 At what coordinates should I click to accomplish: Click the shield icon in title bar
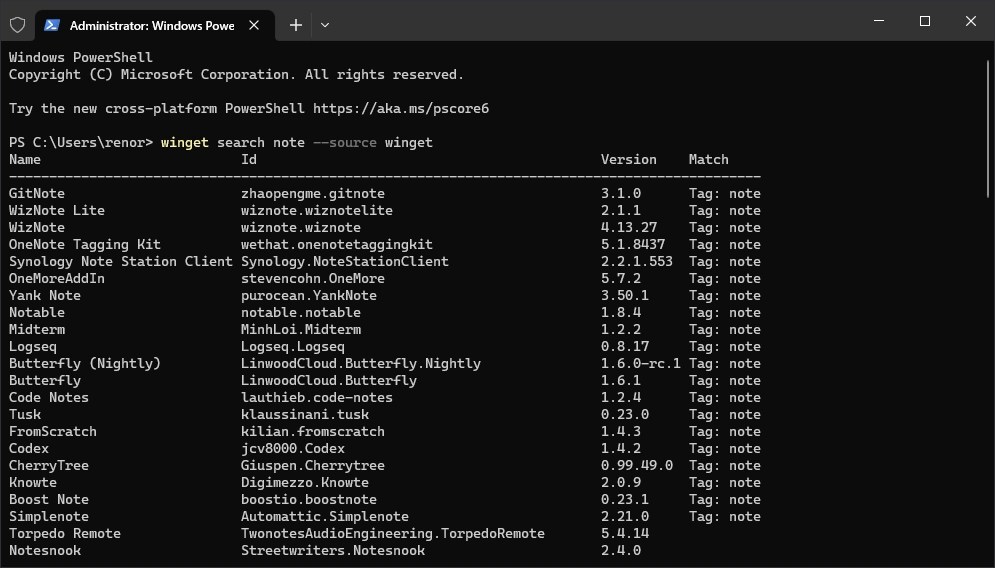pyautogui.click(x=17, y=25)
